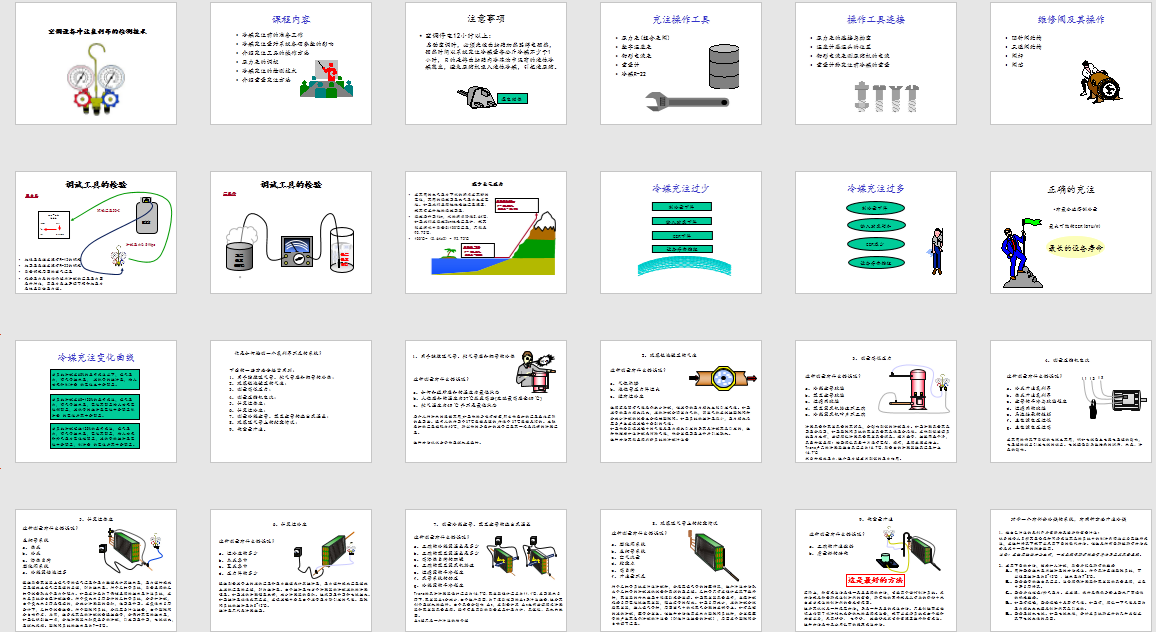Image resolution: width=1156 pixels, height=632 pixels.
Task: Select the 课程内容 slide thumbnail
Action: (290, 63)
